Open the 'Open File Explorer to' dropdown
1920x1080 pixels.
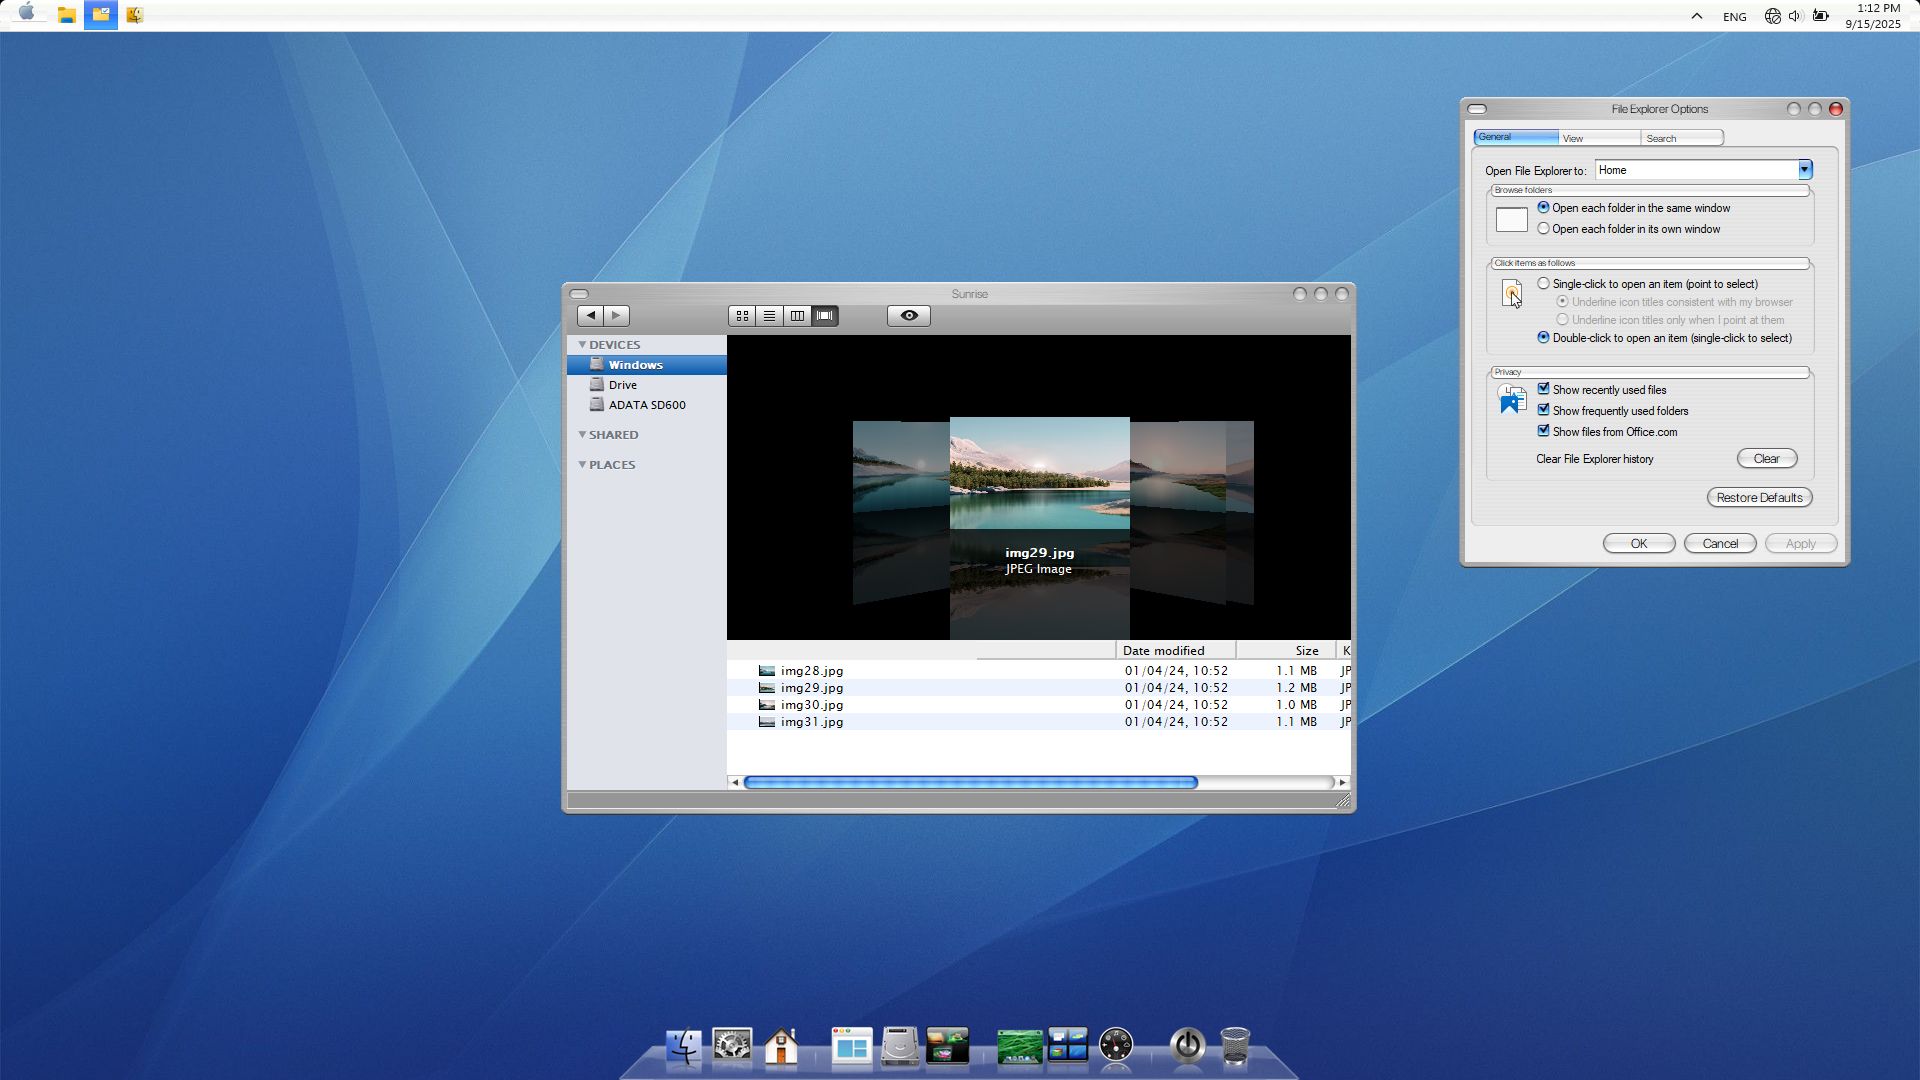(1804, 170)
